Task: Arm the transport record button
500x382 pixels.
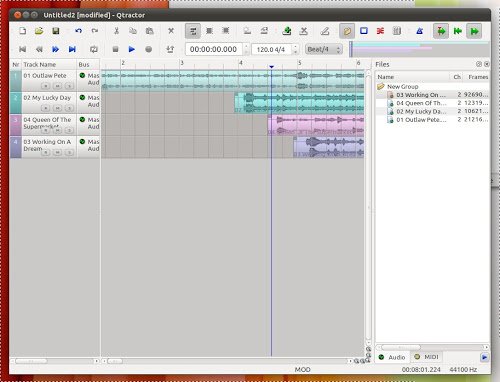Action: (x=148, y=49)
